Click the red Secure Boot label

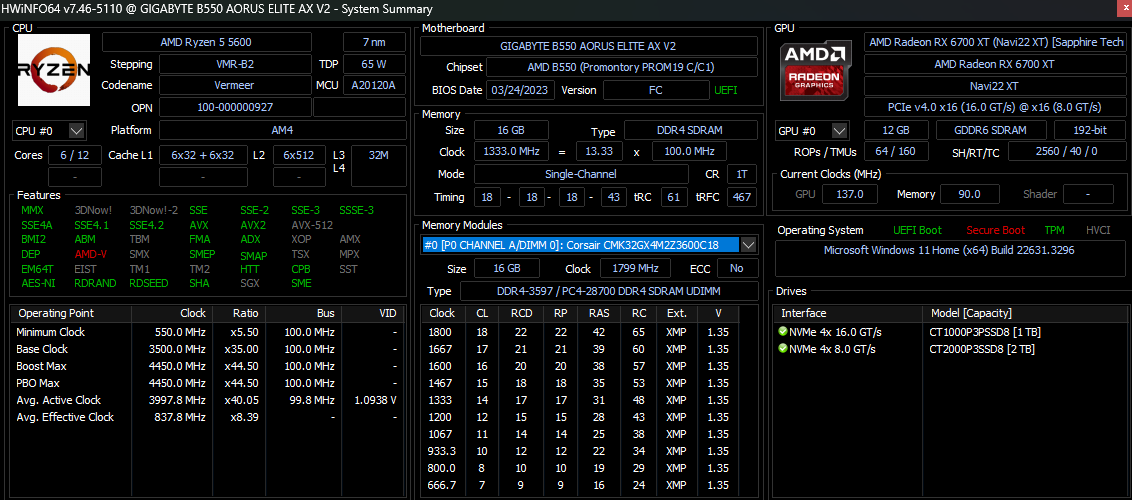point(996,230)
